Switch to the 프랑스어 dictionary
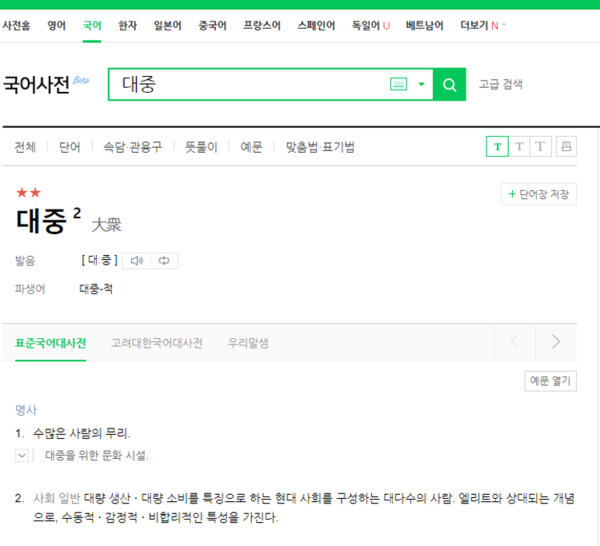This screenshot has width=600, height=546. (262, 26)
